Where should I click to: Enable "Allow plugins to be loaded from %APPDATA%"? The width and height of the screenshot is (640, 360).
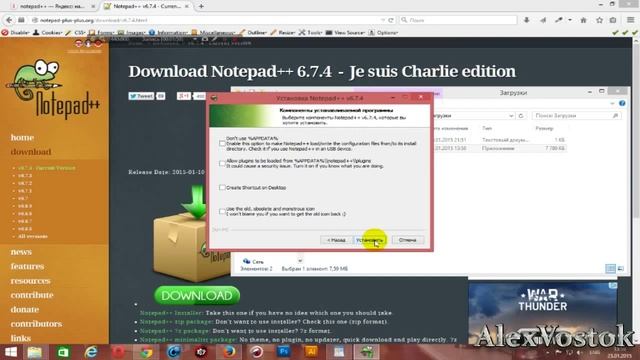coord(222,163)
